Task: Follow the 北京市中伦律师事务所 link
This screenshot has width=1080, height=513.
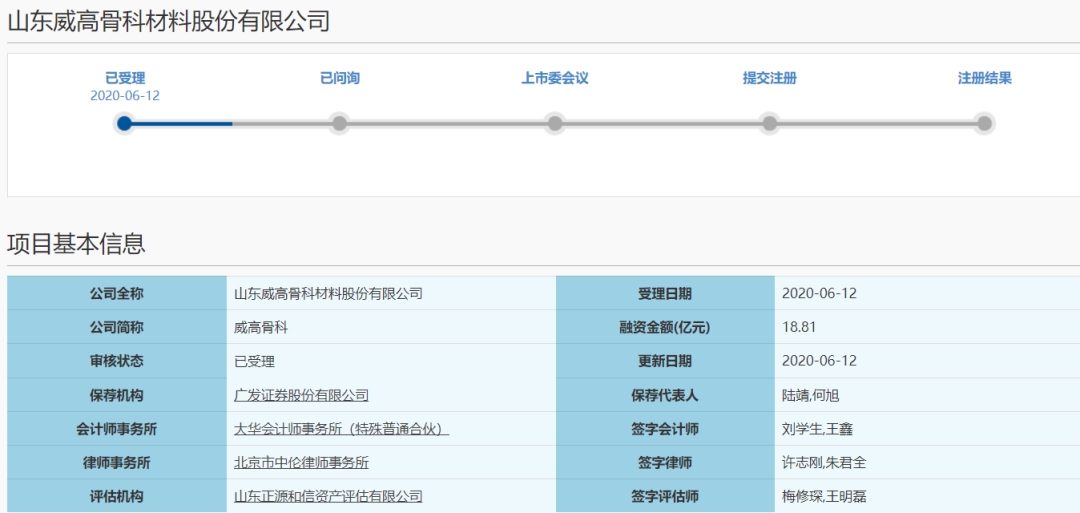Action: (x=301, y=462)
